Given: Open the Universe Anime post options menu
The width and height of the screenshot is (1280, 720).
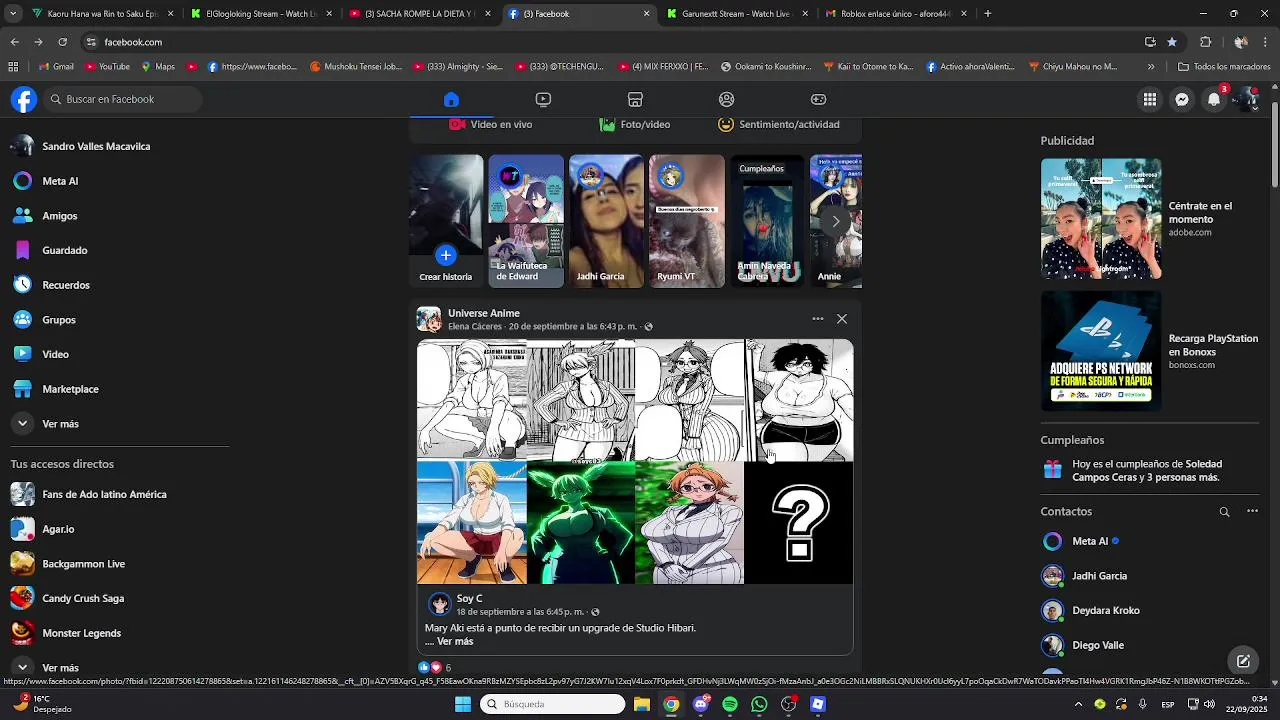Looking at the screenshot, I should point(818,319).
